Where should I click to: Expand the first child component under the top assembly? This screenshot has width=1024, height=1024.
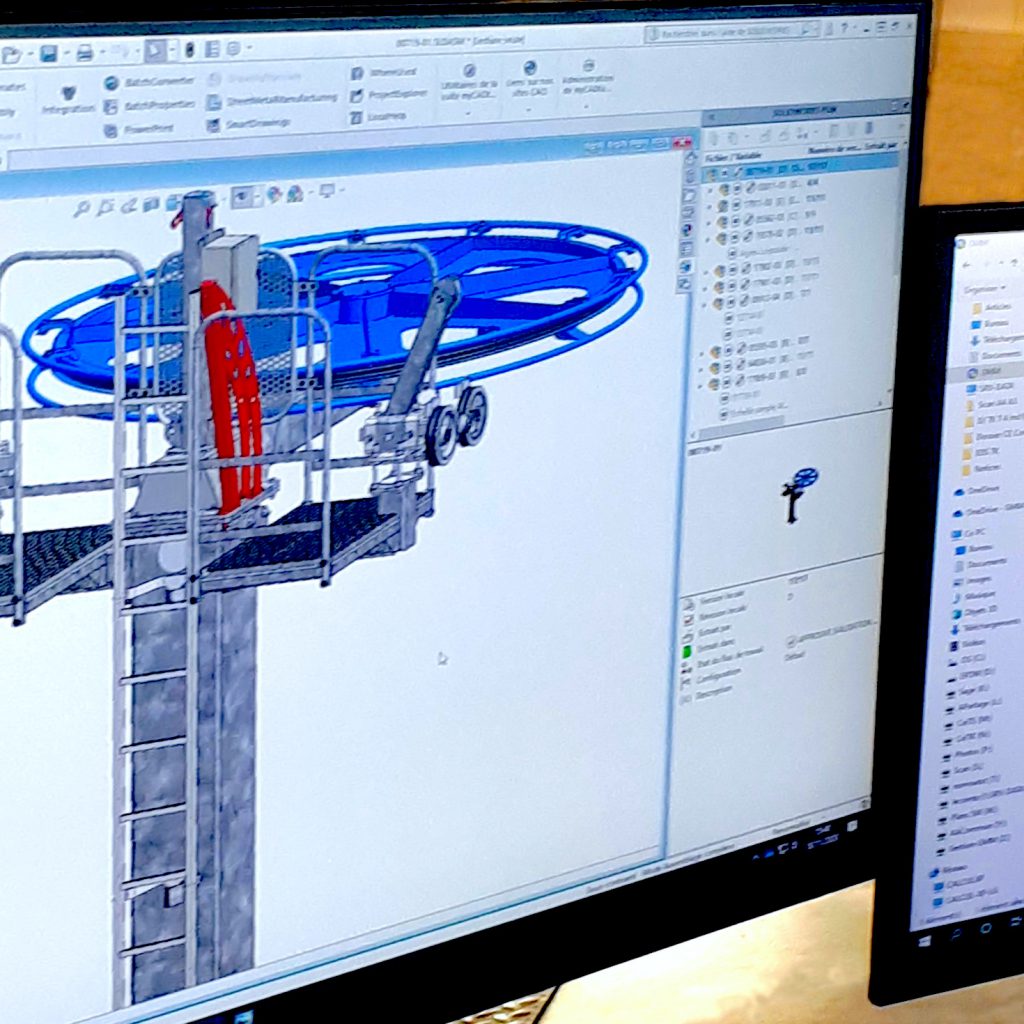click(x=710, y=190)
